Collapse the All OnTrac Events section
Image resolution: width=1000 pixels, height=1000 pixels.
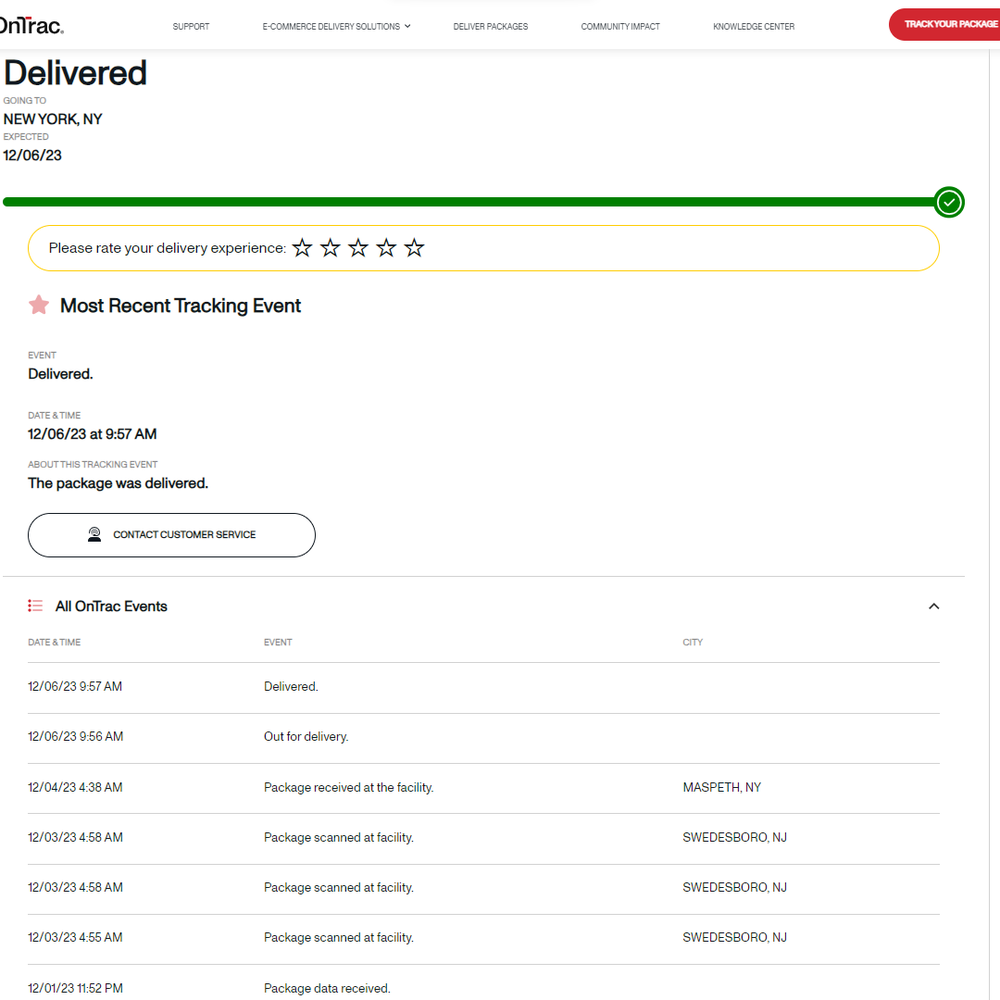[x=934, y=606]
